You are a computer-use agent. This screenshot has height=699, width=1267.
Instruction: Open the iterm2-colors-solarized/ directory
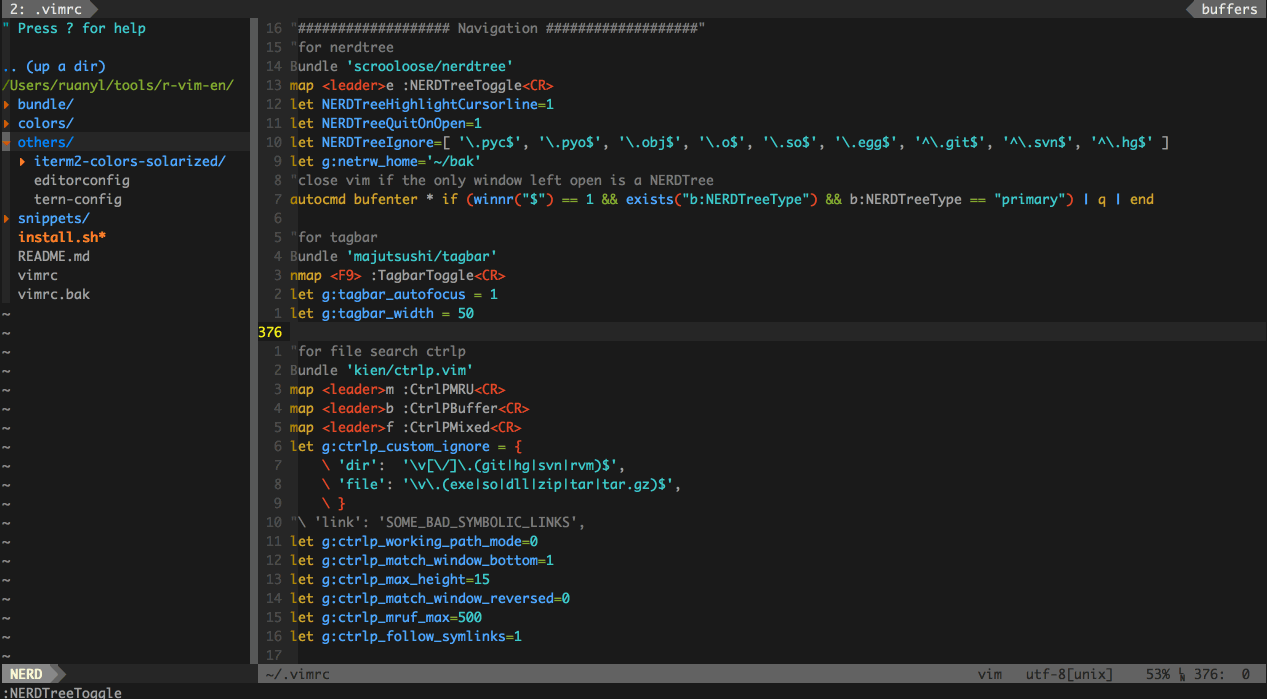[x=130, y=161]
